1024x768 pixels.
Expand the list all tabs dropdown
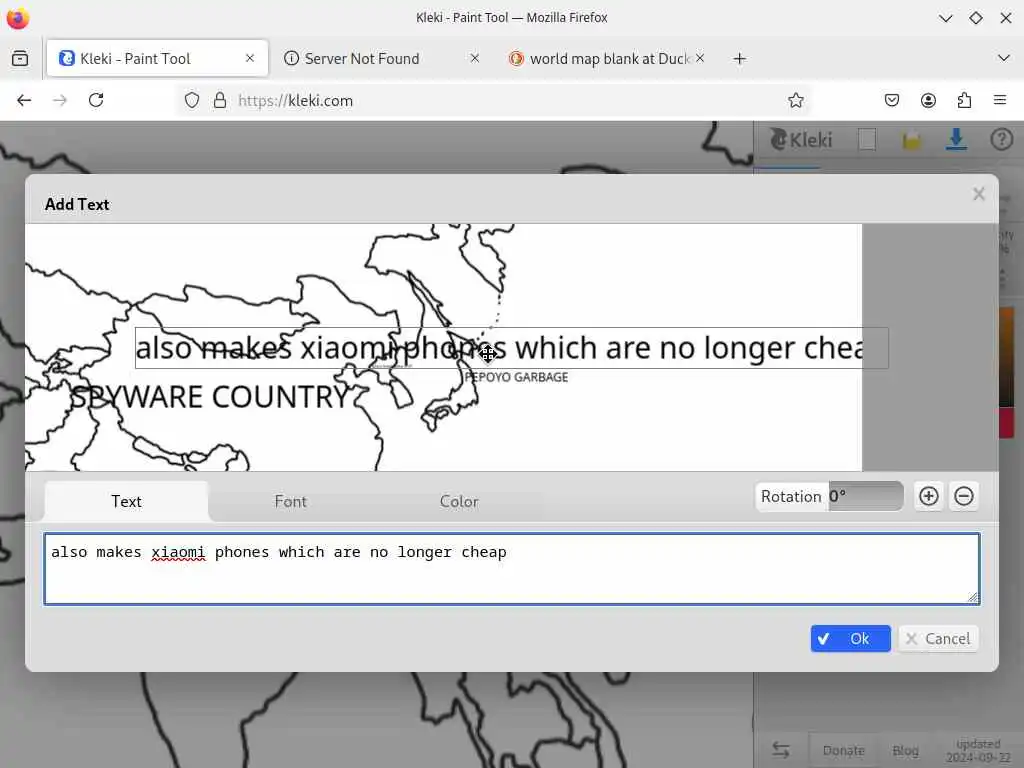(x=1004, y=58)
